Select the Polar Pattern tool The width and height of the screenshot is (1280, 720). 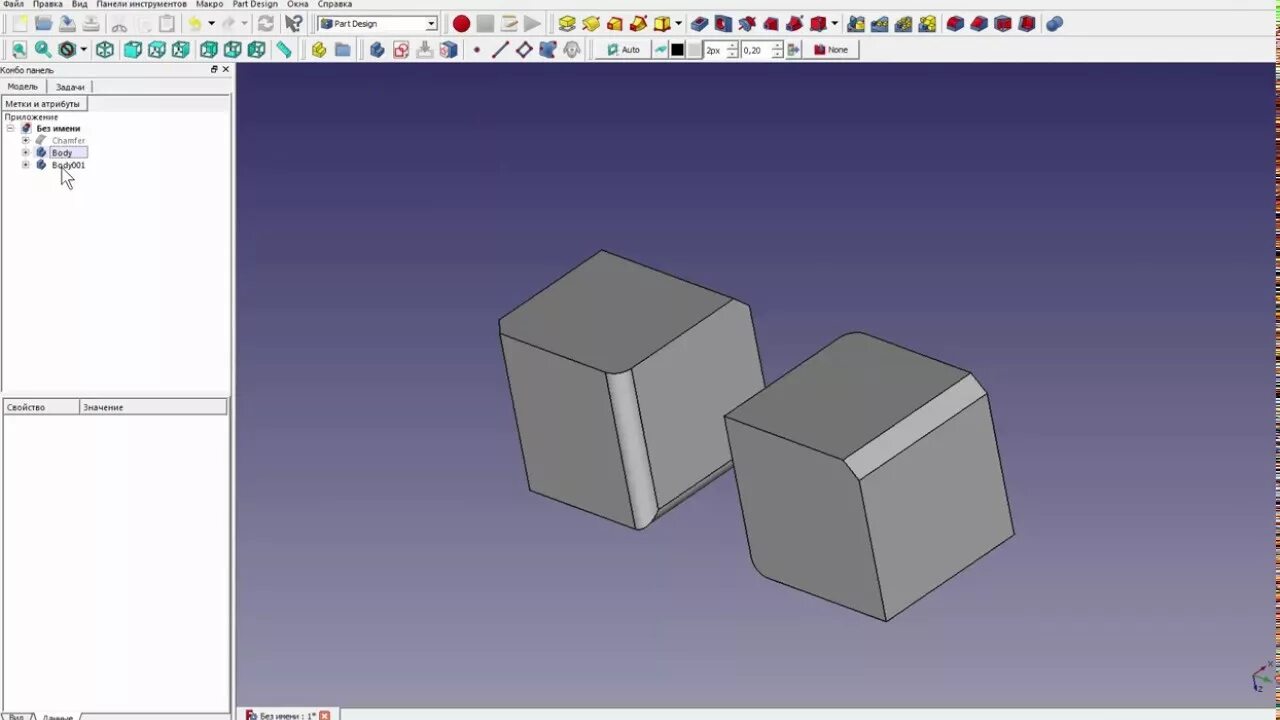tap(904, 23)
